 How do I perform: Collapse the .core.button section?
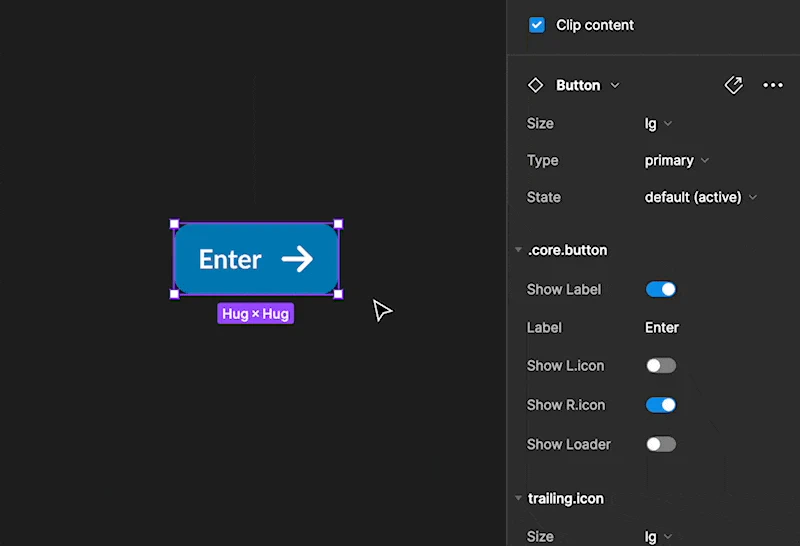pyautogui.click(x=518, y=250)
